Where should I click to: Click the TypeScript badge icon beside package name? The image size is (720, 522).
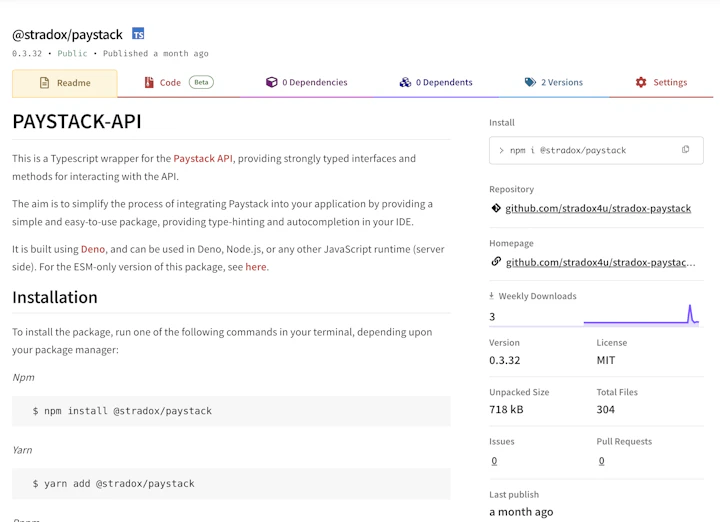tap(138, 34)
